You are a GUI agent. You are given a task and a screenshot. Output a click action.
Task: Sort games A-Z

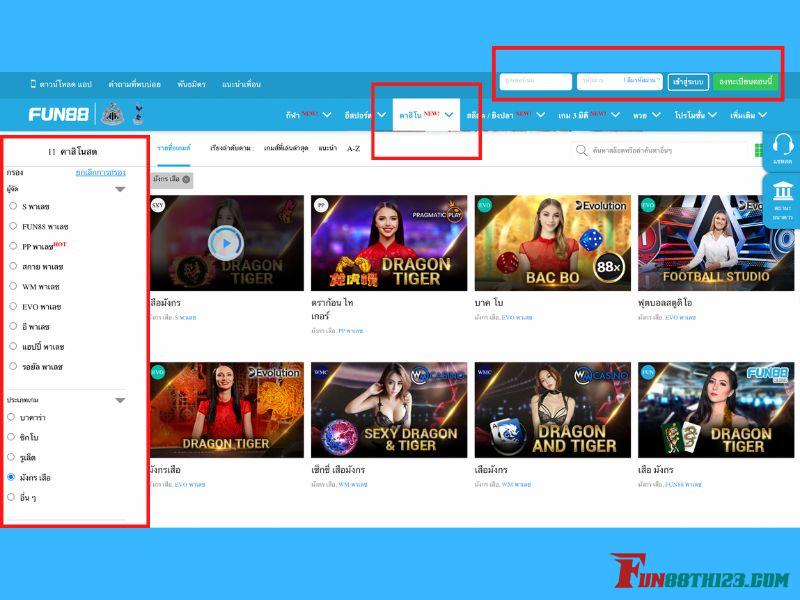click(x=354, y=148)
